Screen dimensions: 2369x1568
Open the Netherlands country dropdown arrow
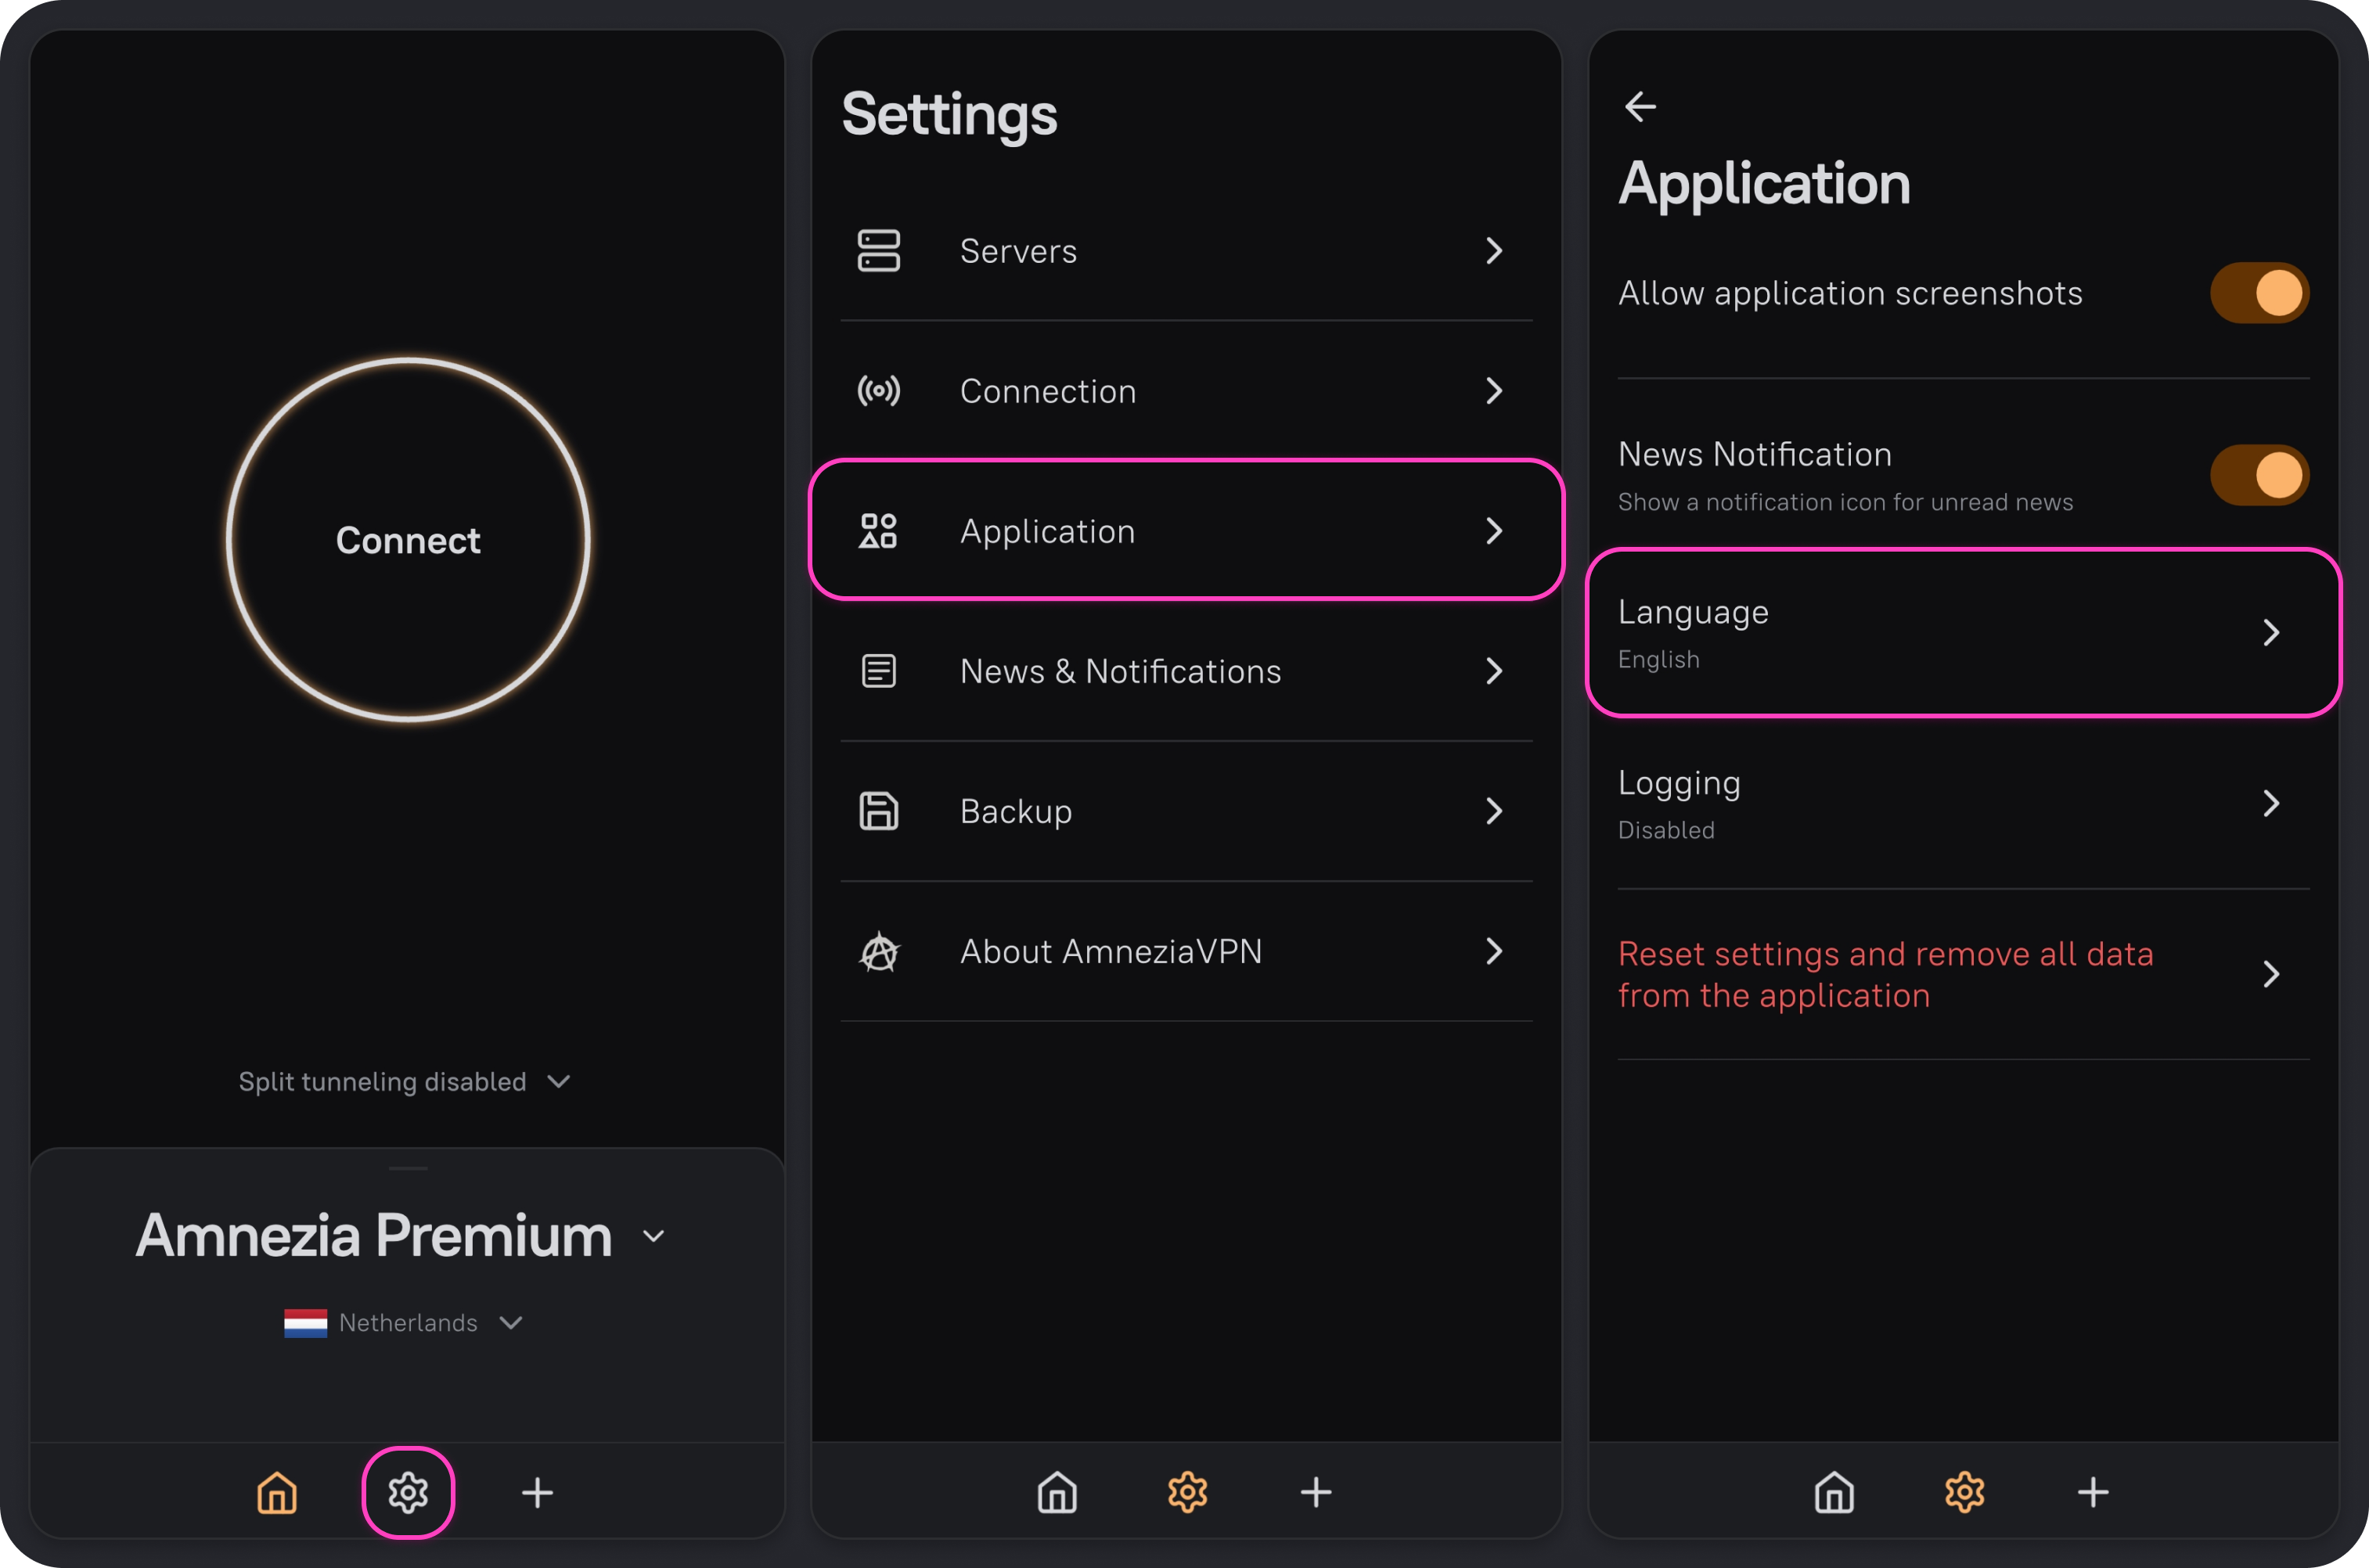511,1323
